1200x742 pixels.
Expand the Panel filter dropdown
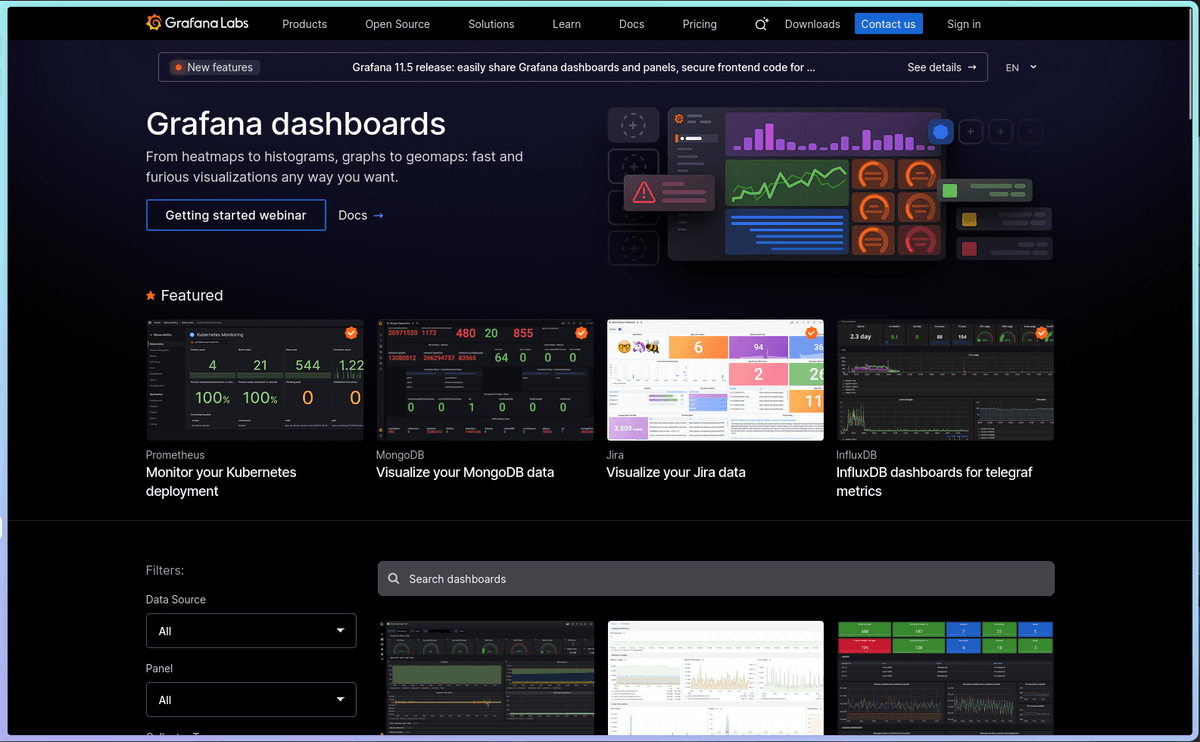pos(251,700)
